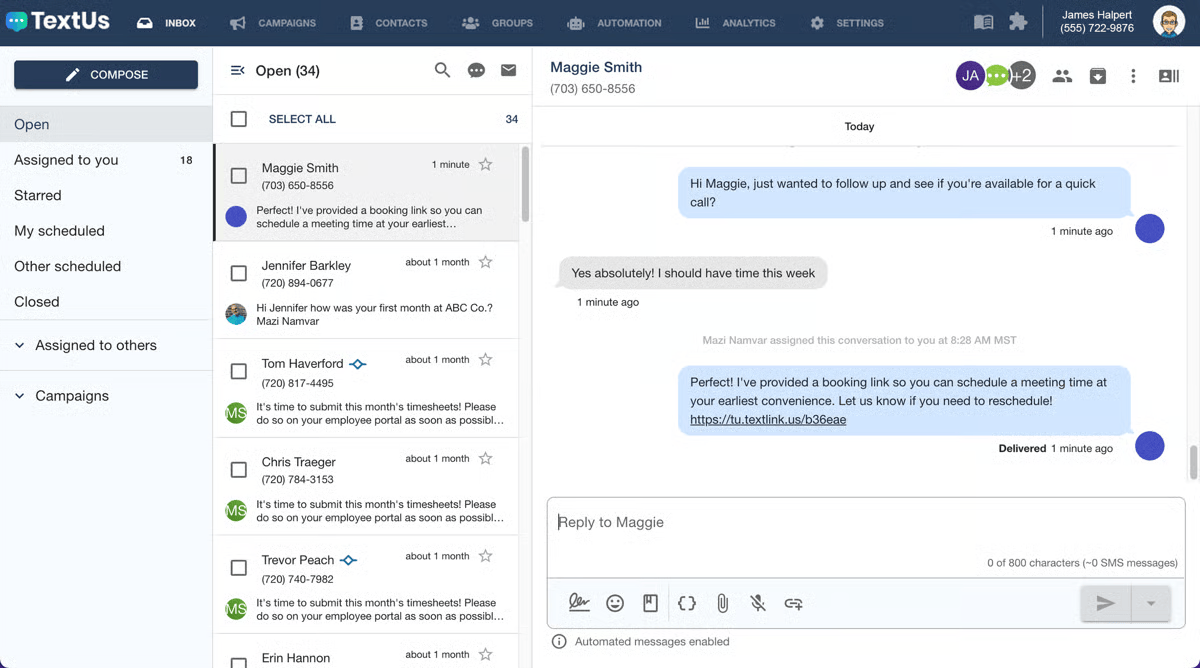Click the conversation list scrollbar
This screenshot has width=1200, height=668.
click(x=525, y=185)
